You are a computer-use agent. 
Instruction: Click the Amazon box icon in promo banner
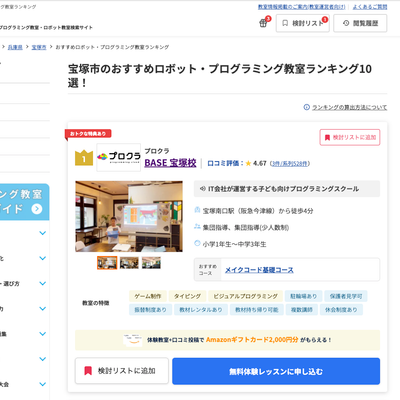133,340
